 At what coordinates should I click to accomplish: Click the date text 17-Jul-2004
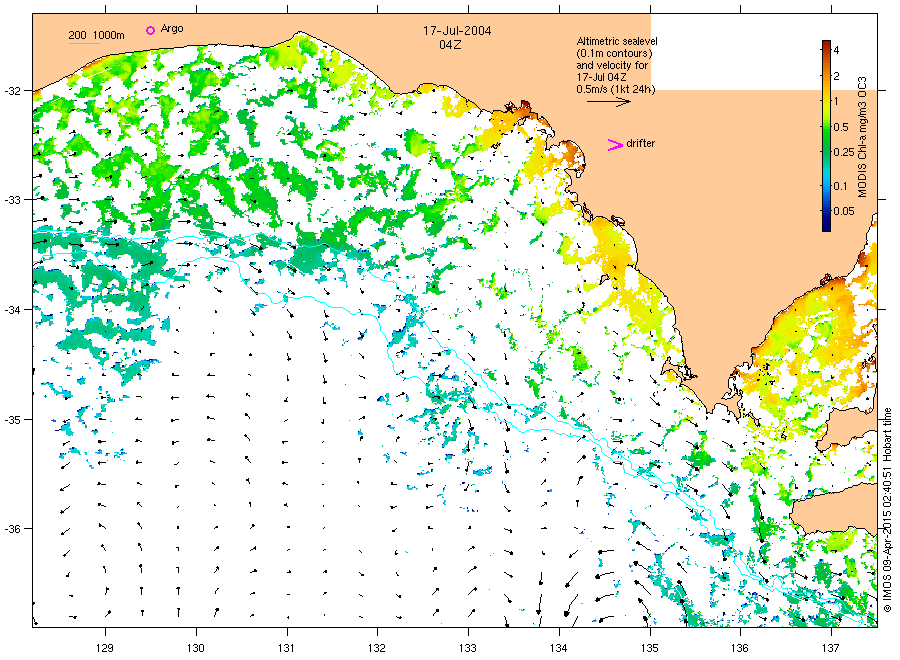click(457, 31)
